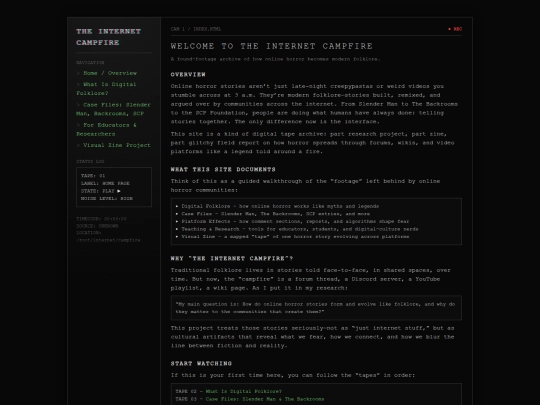Click the WHAT THIS SITE DOCUMENTS heading
Screen dimensions: 540x405
tap(223, 169)
